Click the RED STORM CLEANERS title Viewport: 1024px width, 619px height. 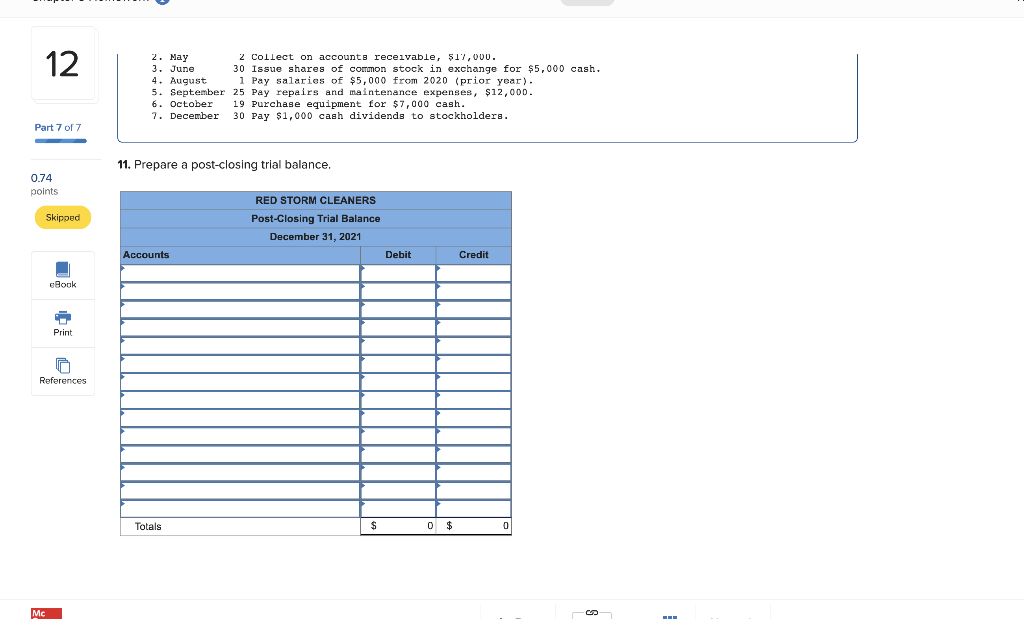pos(315,200)
